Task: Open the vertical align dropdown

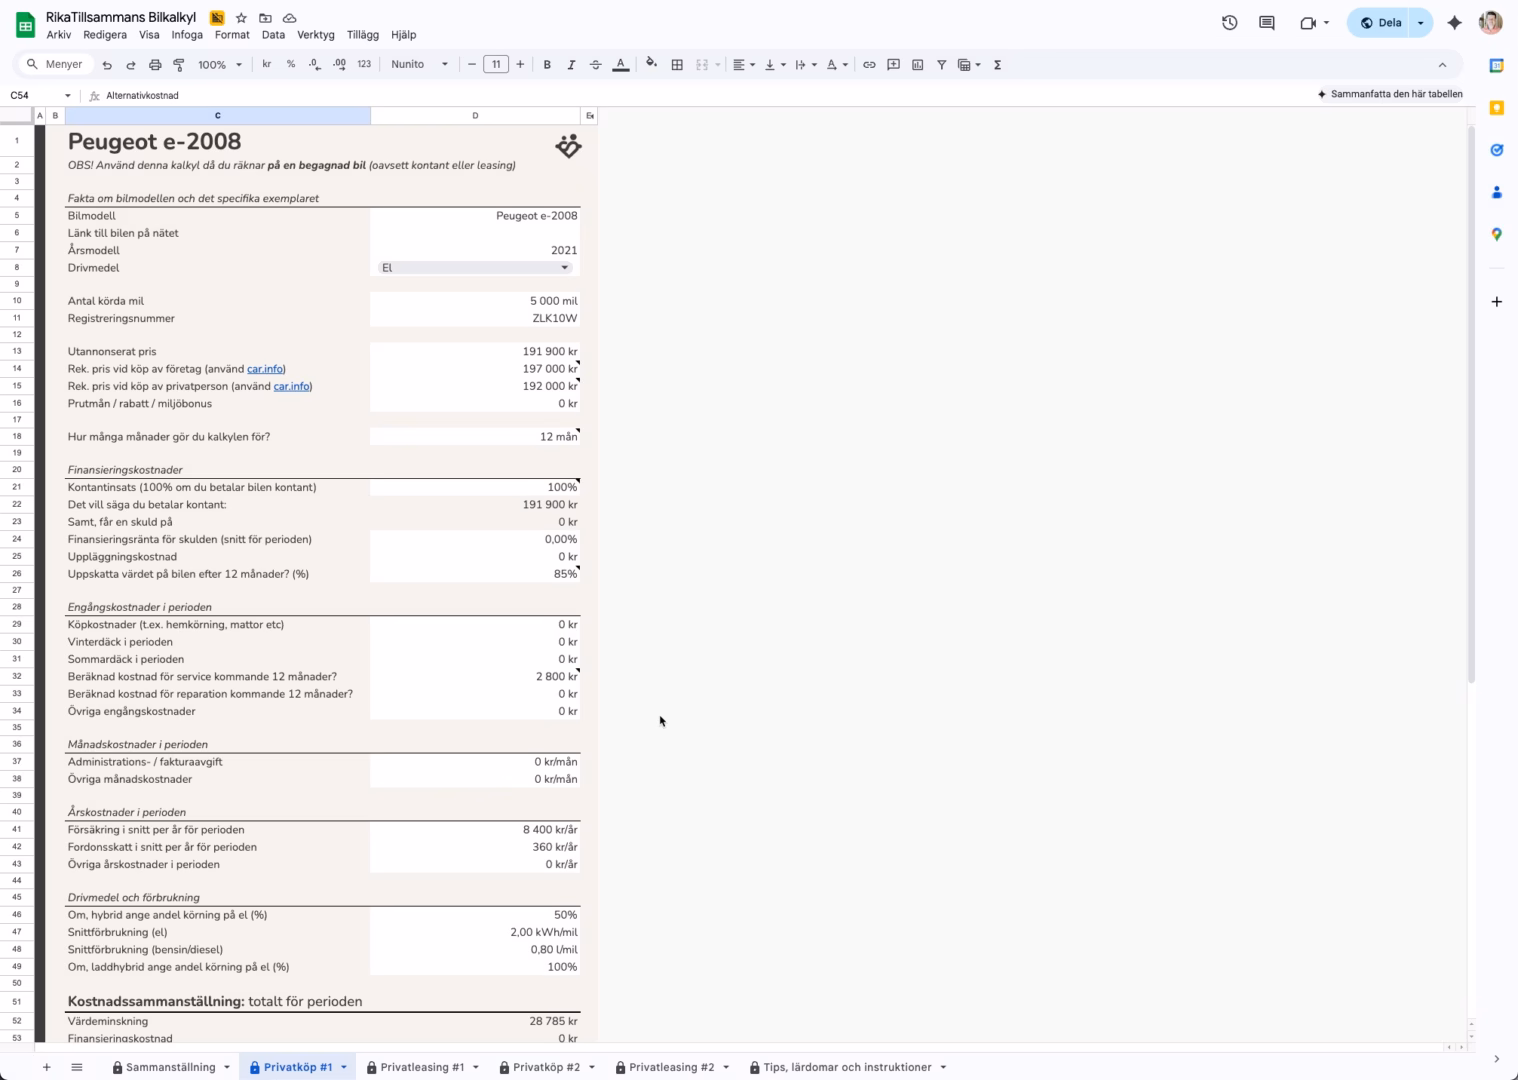Action: pos(775,65)
